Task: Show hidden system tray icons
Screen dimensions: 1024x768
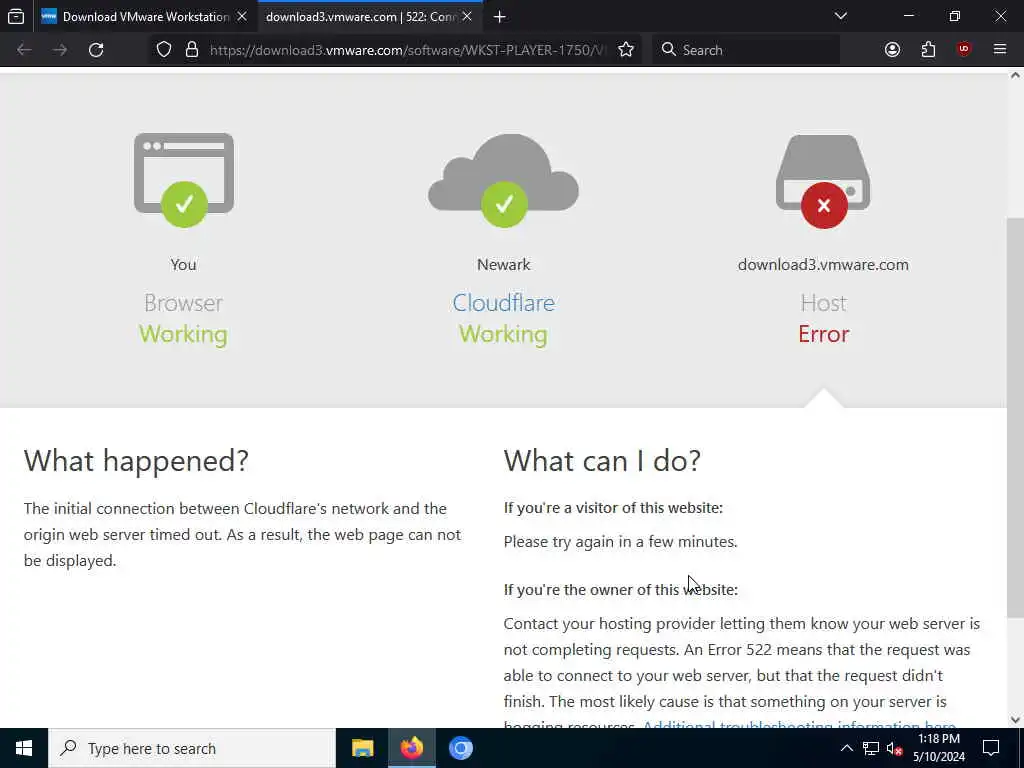Action: click(846, 748)
